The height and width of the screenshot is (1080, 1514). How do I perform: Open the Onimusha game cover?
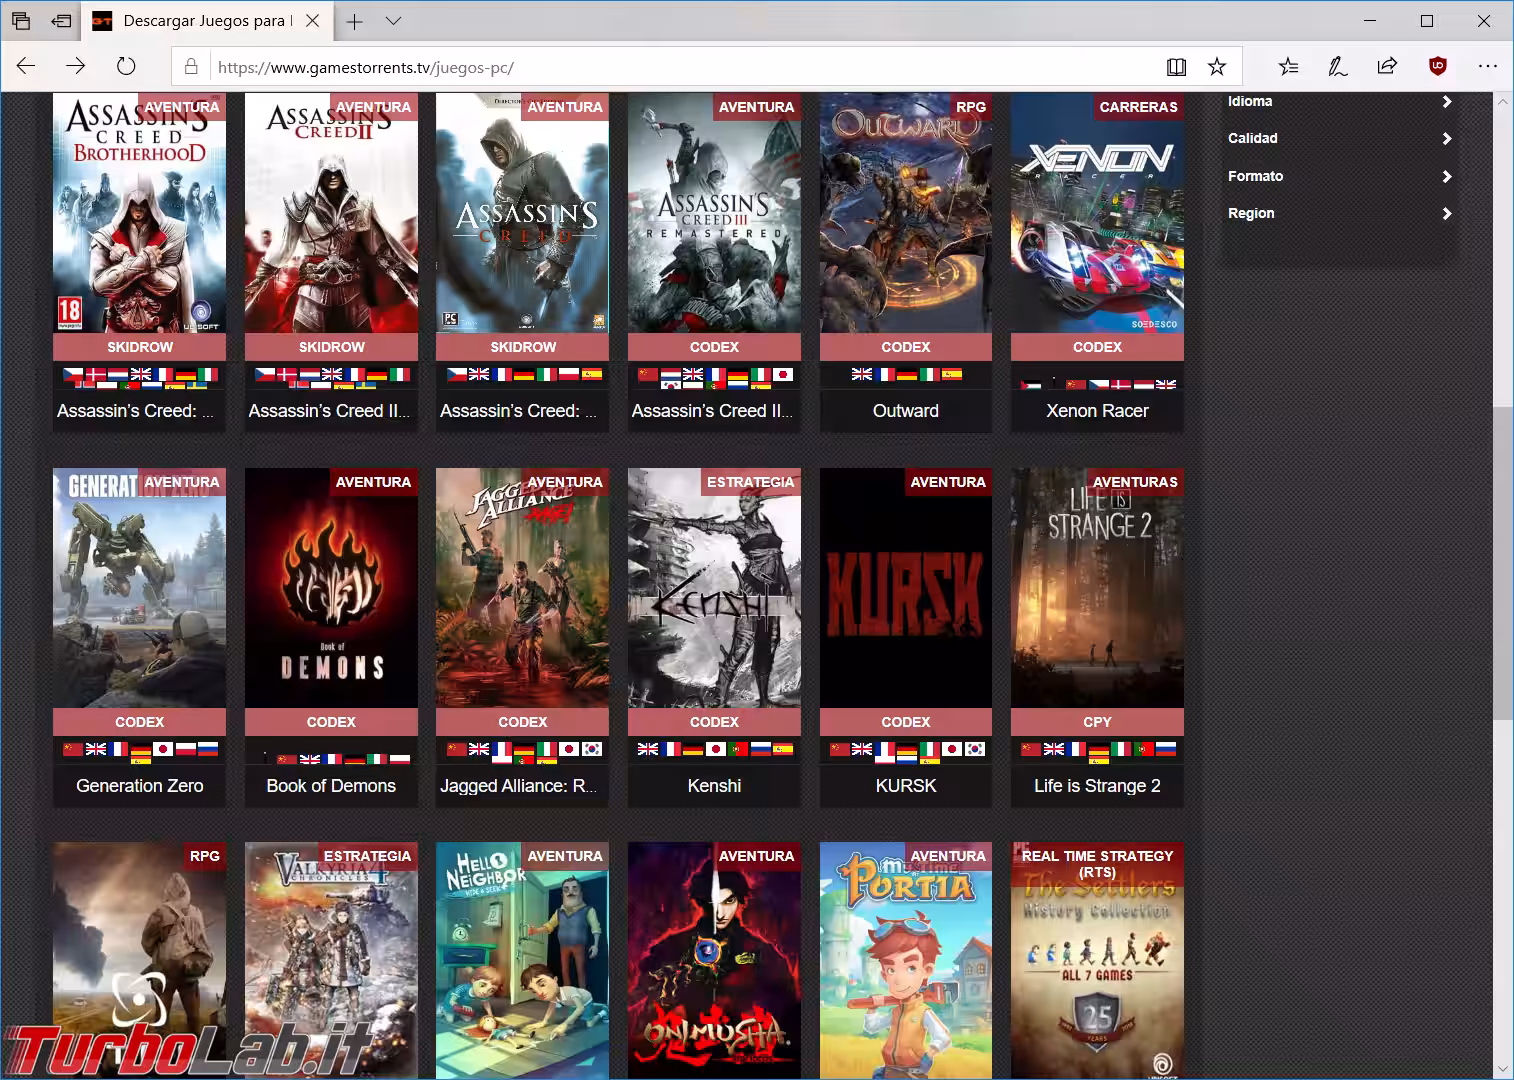714,960
